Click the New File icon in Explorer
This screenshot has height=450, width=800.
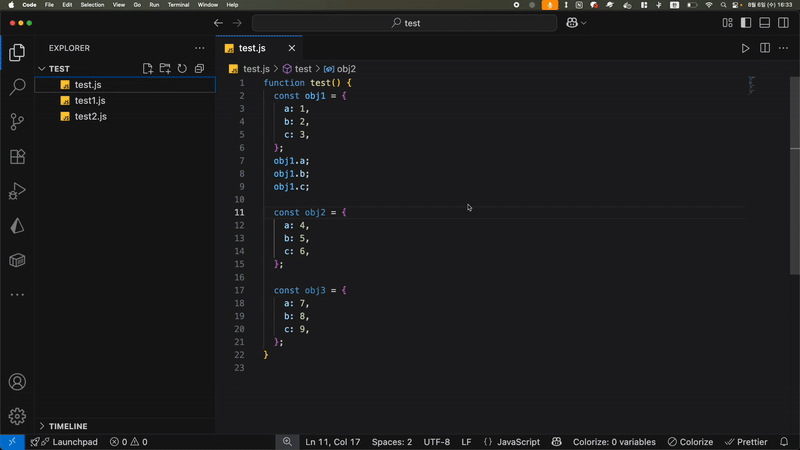[148, 69]
